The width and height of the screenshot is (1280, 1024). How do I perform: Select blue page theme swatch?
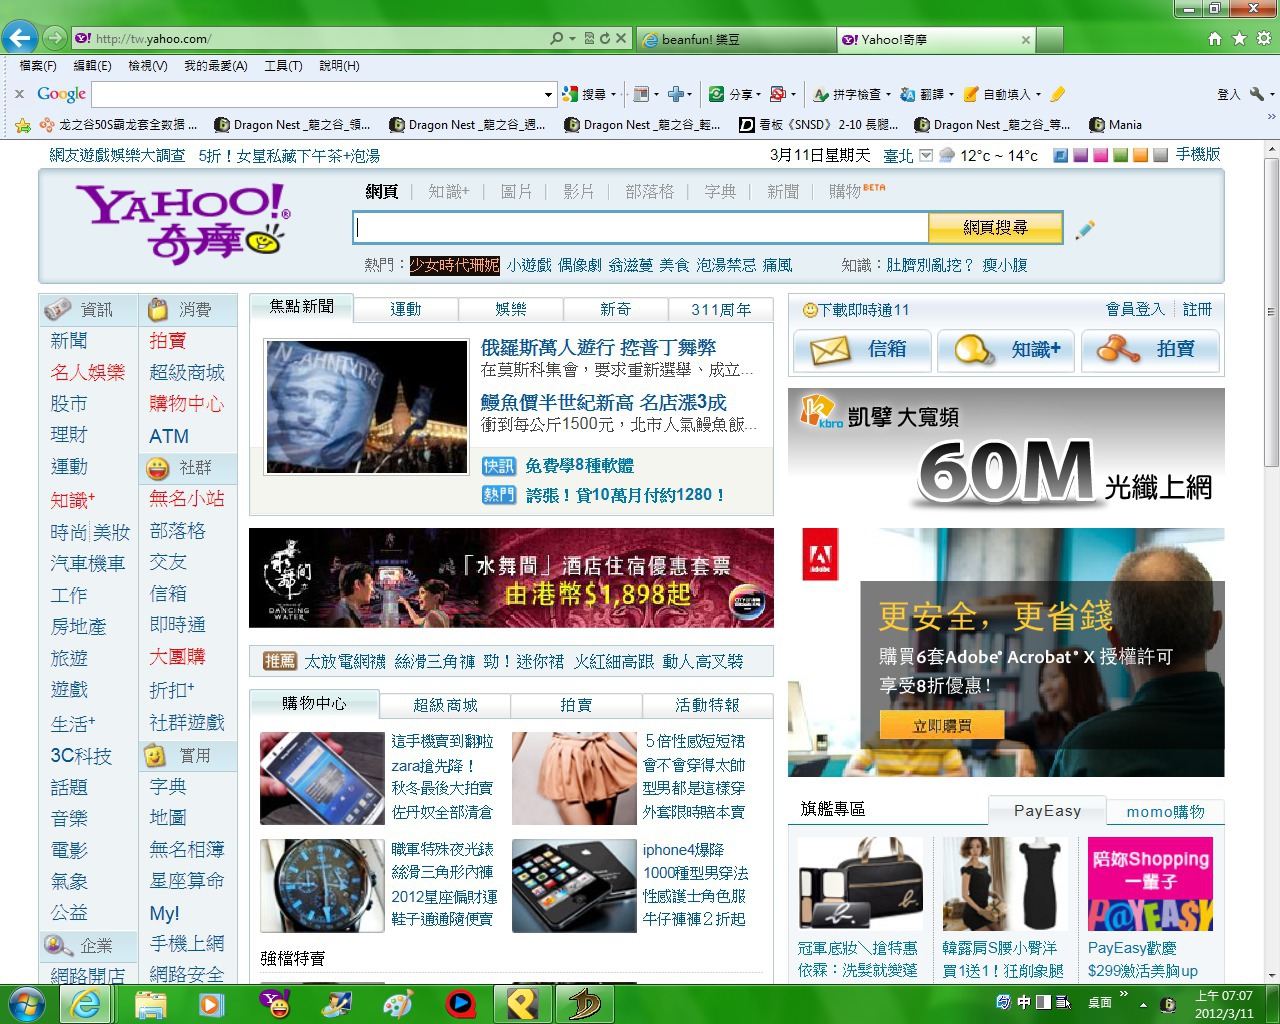point(1061,156)
